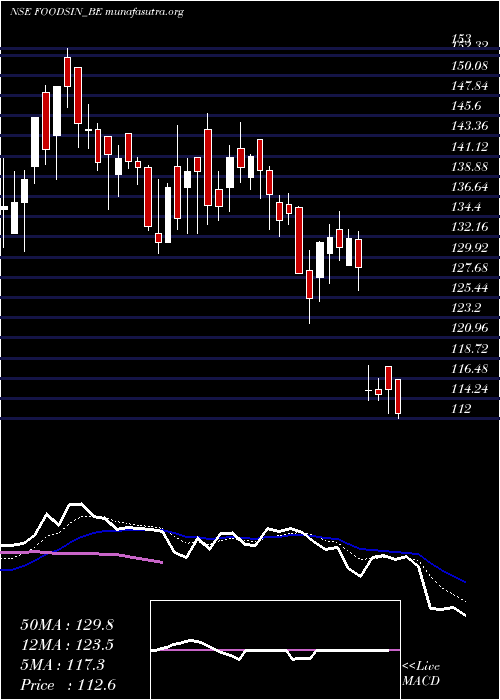Select the 132.16 price axis label
500x700 pixels.
[469, 227]
